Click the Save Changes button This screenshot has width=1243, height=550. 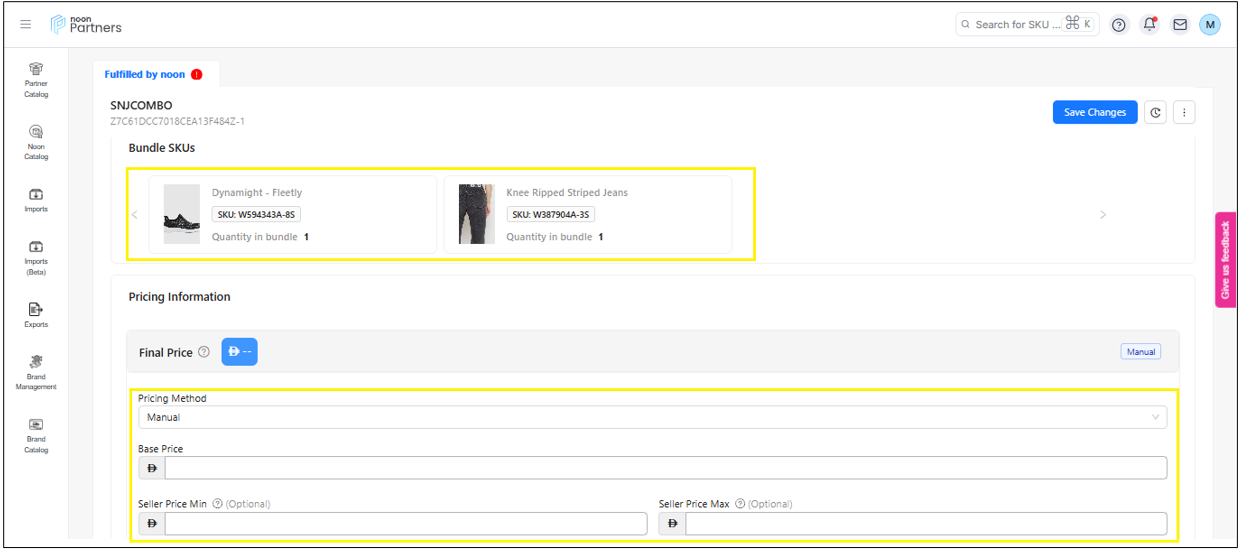coord(1094,113)
